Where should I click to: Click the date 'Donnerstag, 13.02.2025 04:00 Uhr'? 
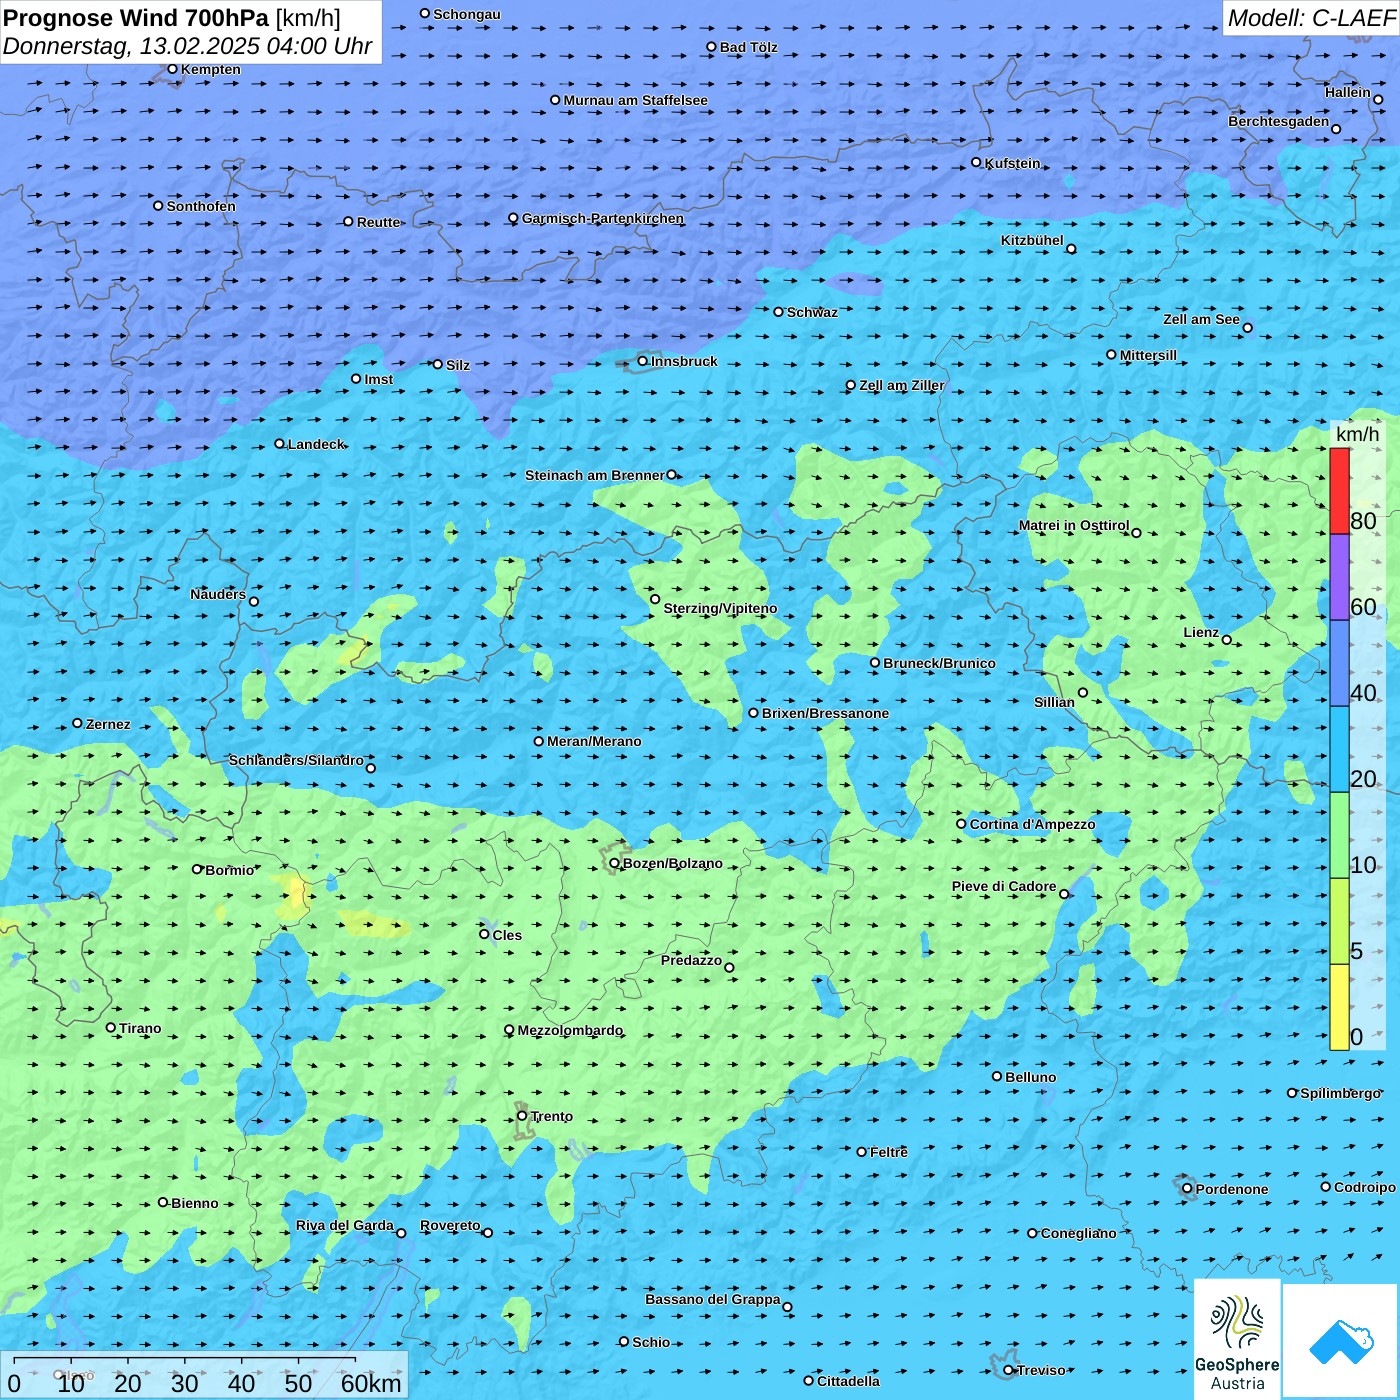click(x=187, y=46)
